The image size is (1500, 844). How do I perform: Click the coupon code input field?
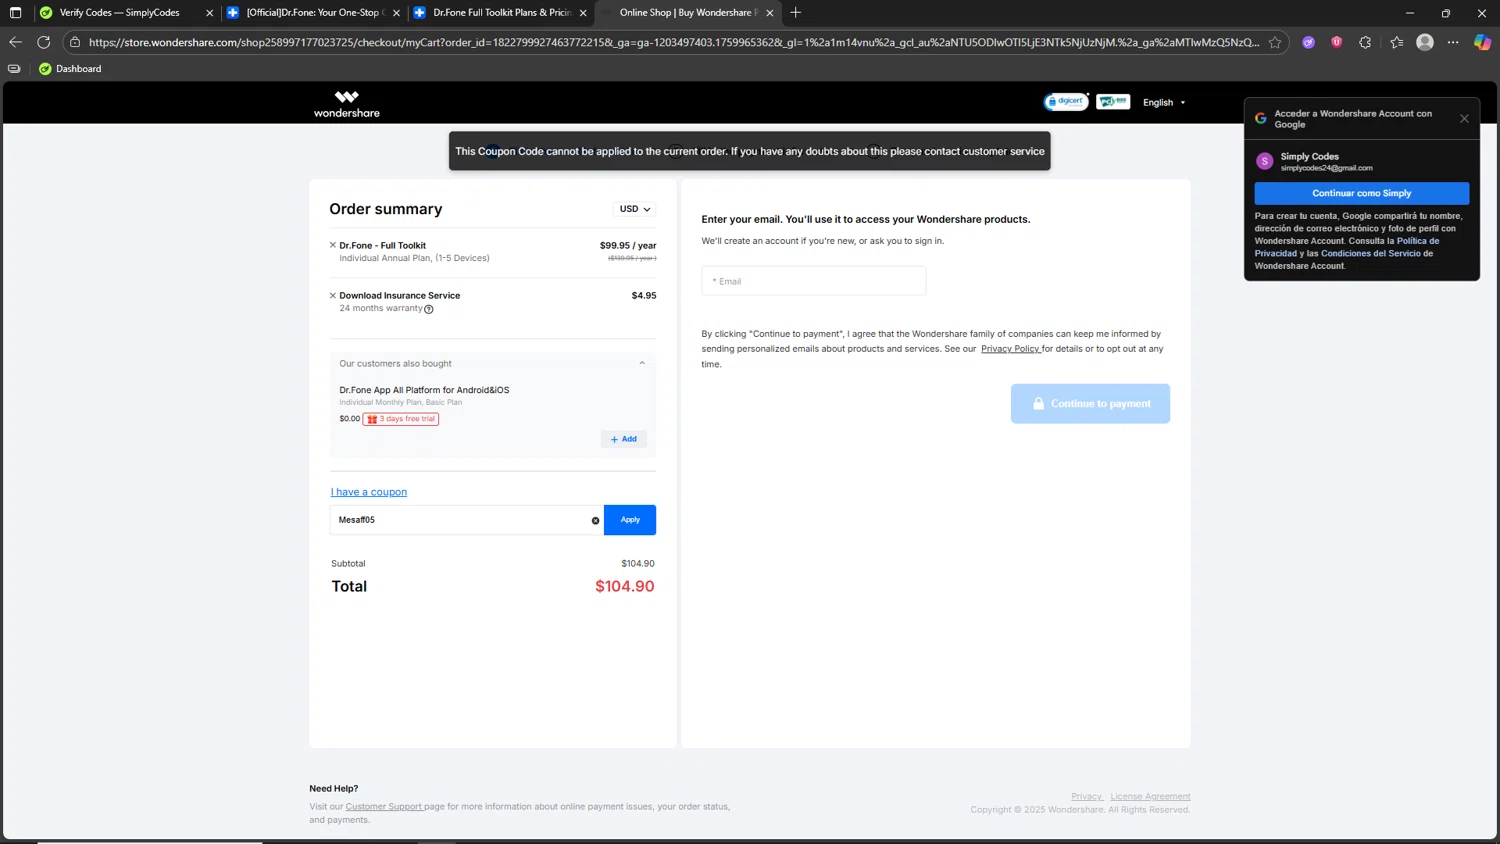pos(466,520)
